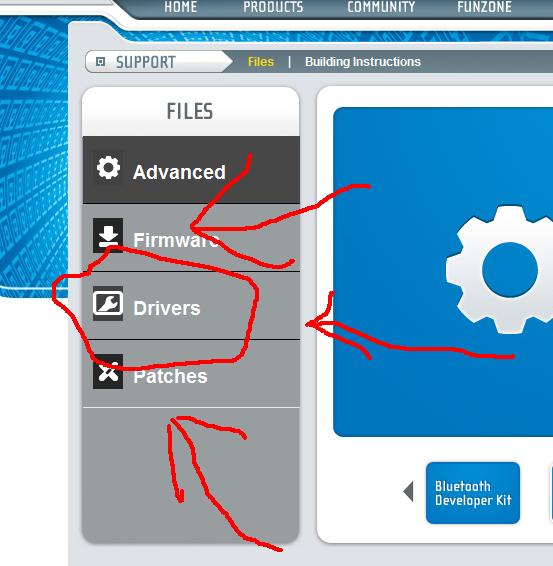Open the Patches category label
The width and height of the screenshot is (553, 566).
point(170,376)
